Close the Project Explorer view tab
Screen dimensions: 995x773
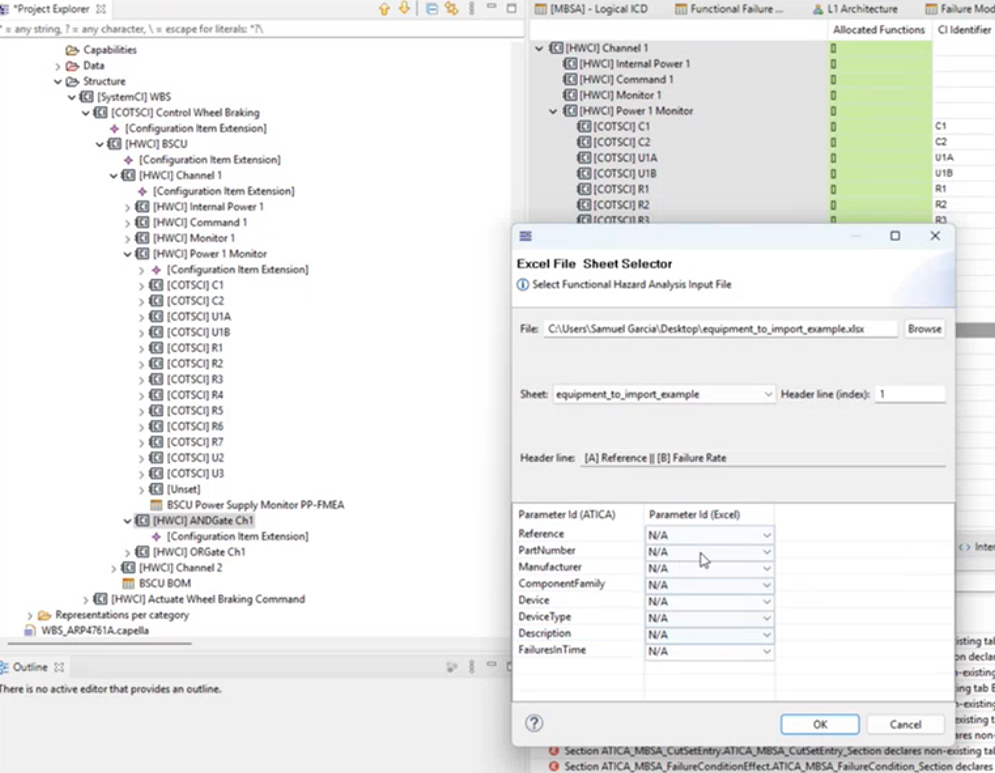pos(101,9)
